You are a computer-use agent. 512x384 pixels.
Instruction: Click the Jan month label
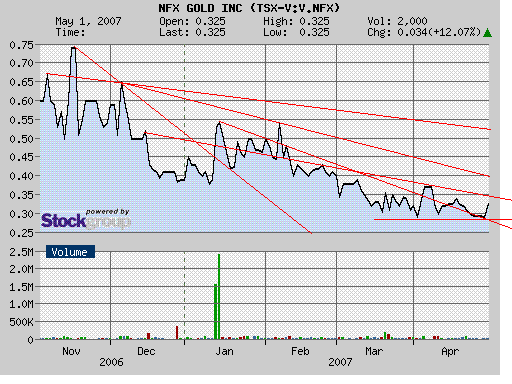[224, 351]
